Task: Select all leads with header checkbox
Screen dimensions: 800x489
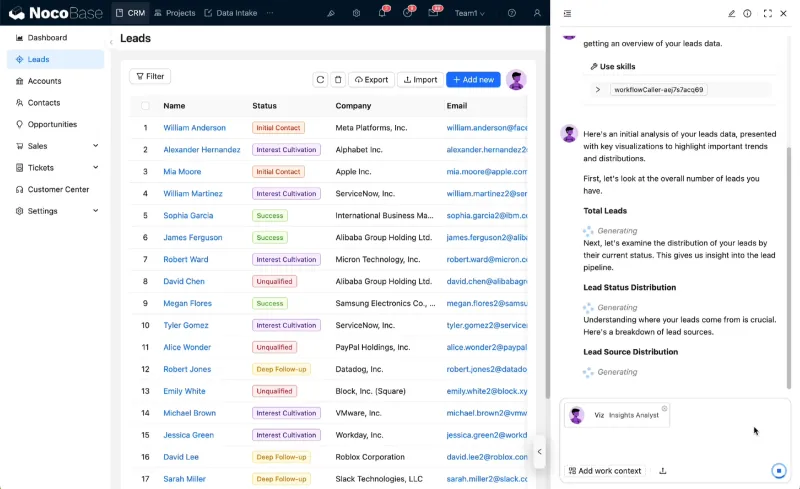Action: [x=145, y=105]
